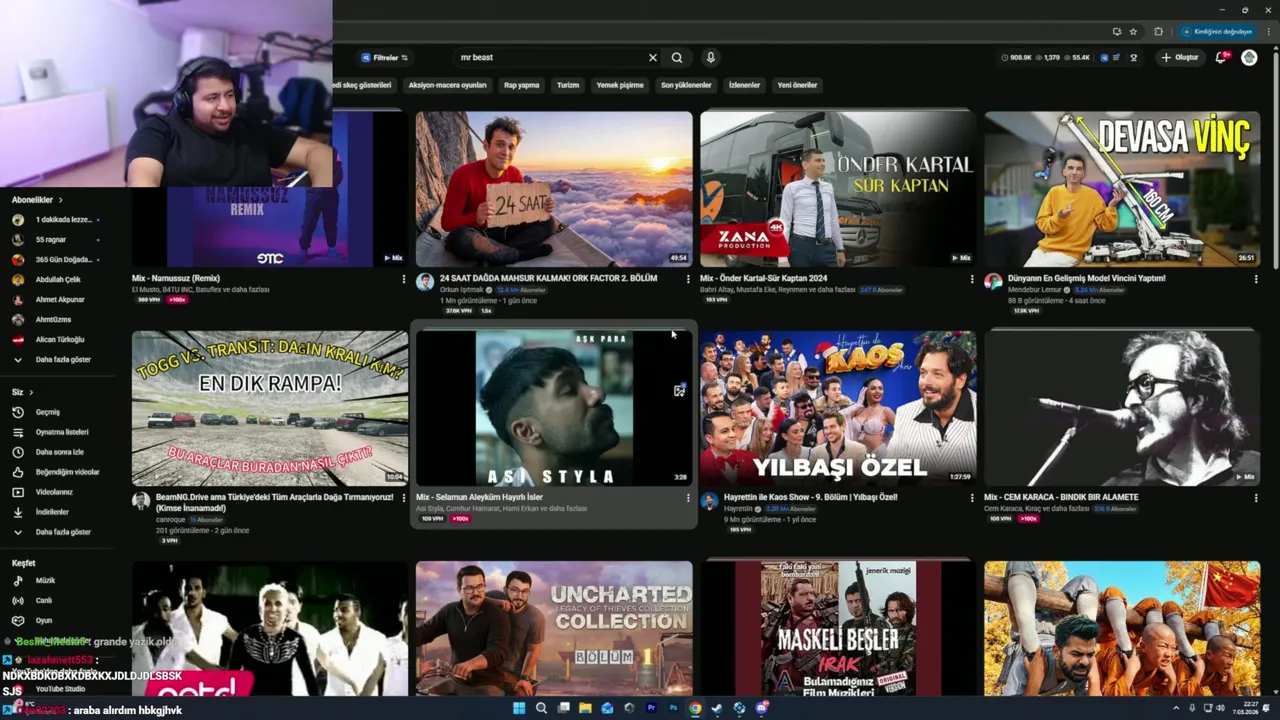Screen dimensions: 1280x720
Task: Expand 'Daha fazla göster' under Siz
Action: (x=62, y=532)
